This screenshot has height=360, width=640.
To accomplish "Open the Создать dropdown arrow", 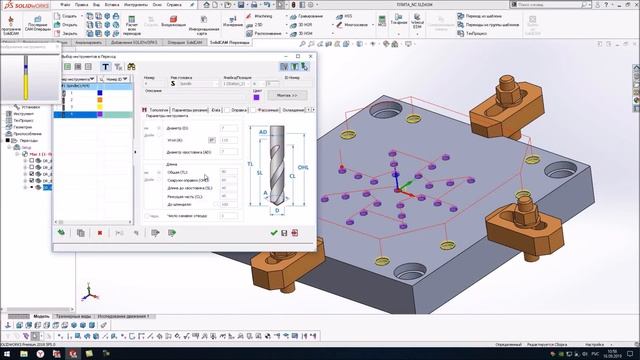I will click(82, 16).
